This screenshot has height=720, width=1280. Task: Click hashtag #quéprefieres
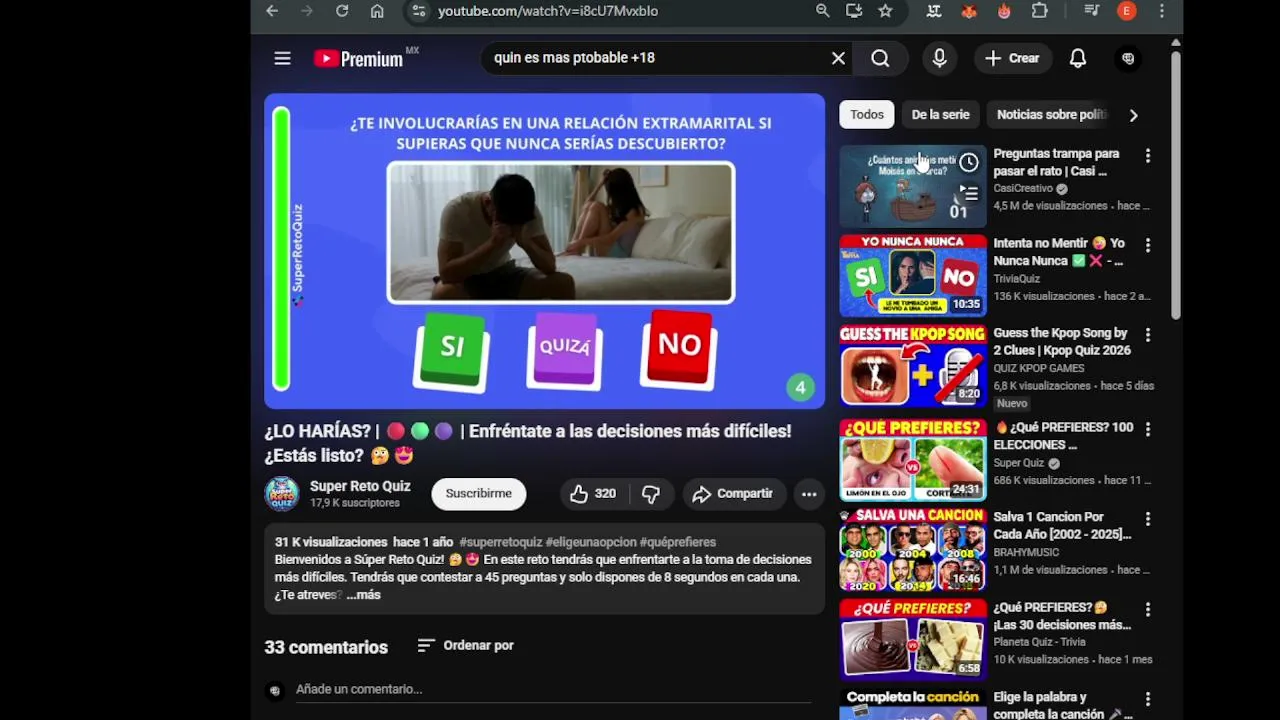click(678, 542)
